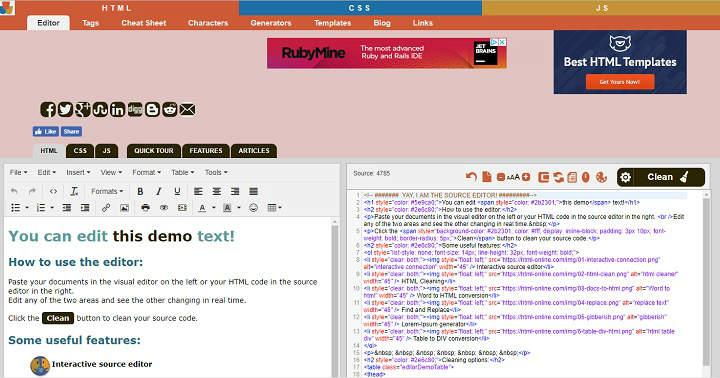
Task: Click the compress layout icon in source toolbar
Action: click(x=544, y=177)
